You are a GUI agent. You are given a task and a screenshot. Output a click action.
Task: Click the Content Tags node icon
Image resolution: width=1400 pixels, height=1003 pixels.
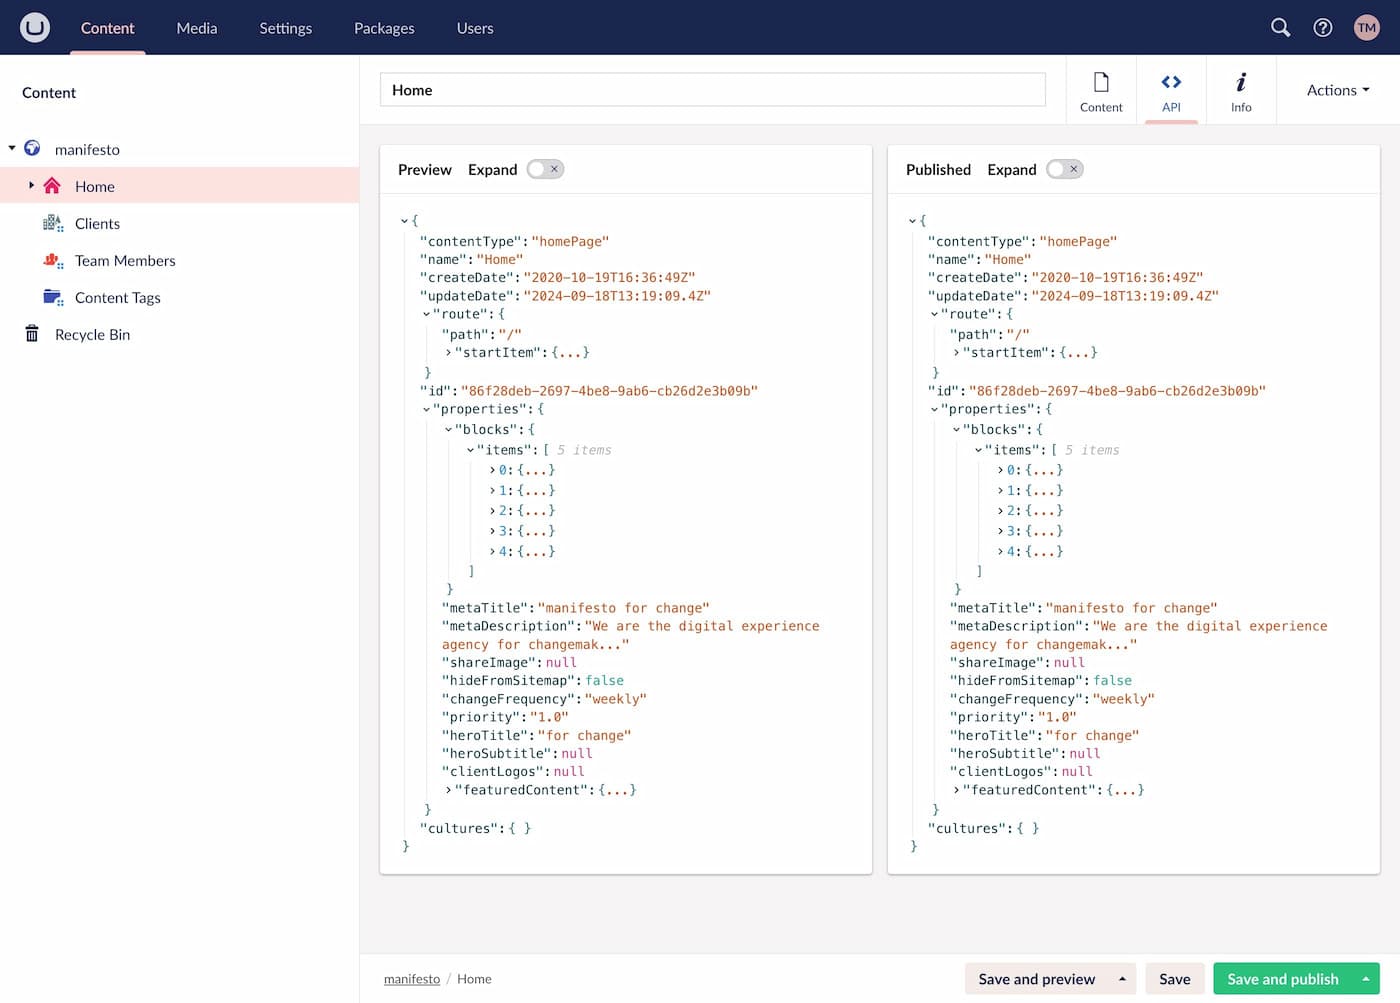pyautogui.click(x=53, y=297)
